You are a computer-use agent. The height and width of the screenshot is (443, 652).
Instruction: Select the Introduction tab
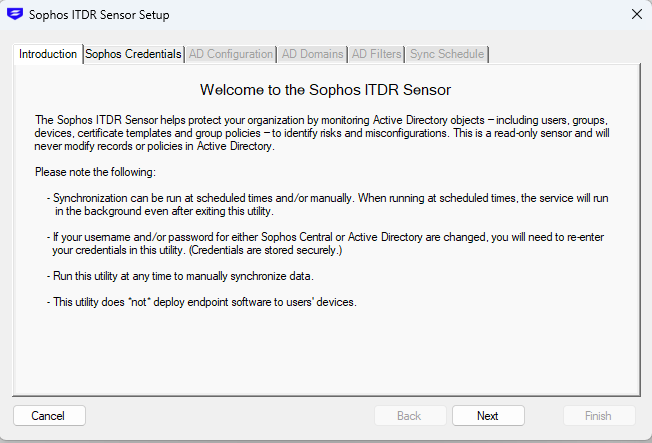[48, 54]
